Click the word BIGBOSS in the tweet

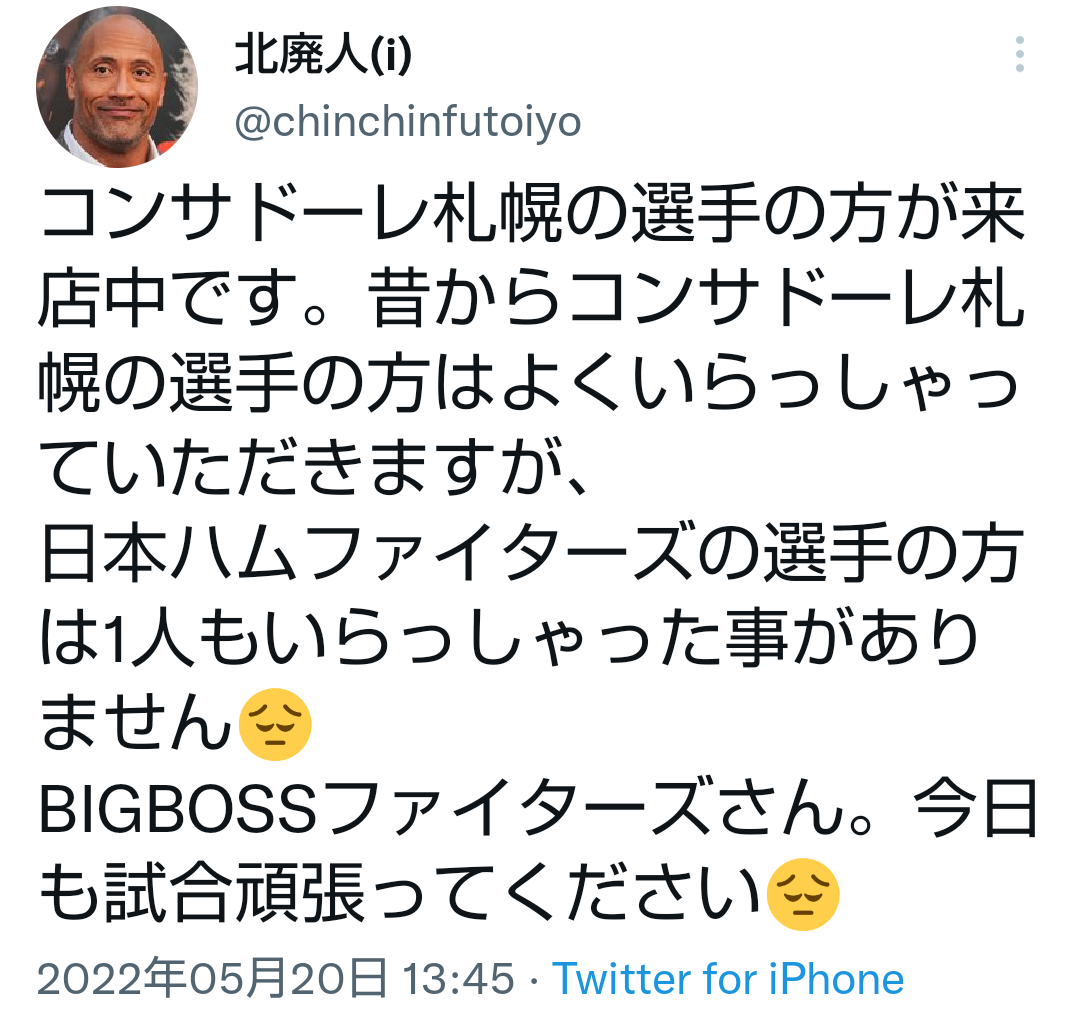179,809
